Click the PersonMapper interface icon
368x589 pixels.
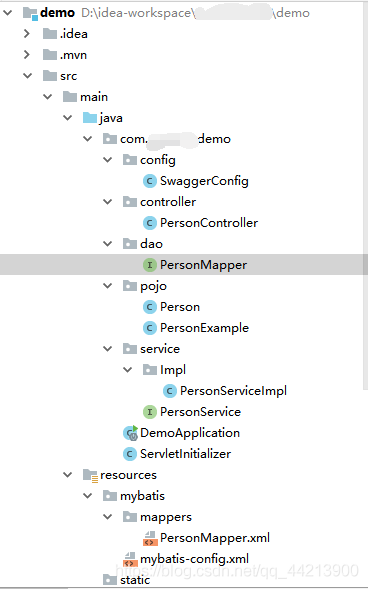(149, 265)
